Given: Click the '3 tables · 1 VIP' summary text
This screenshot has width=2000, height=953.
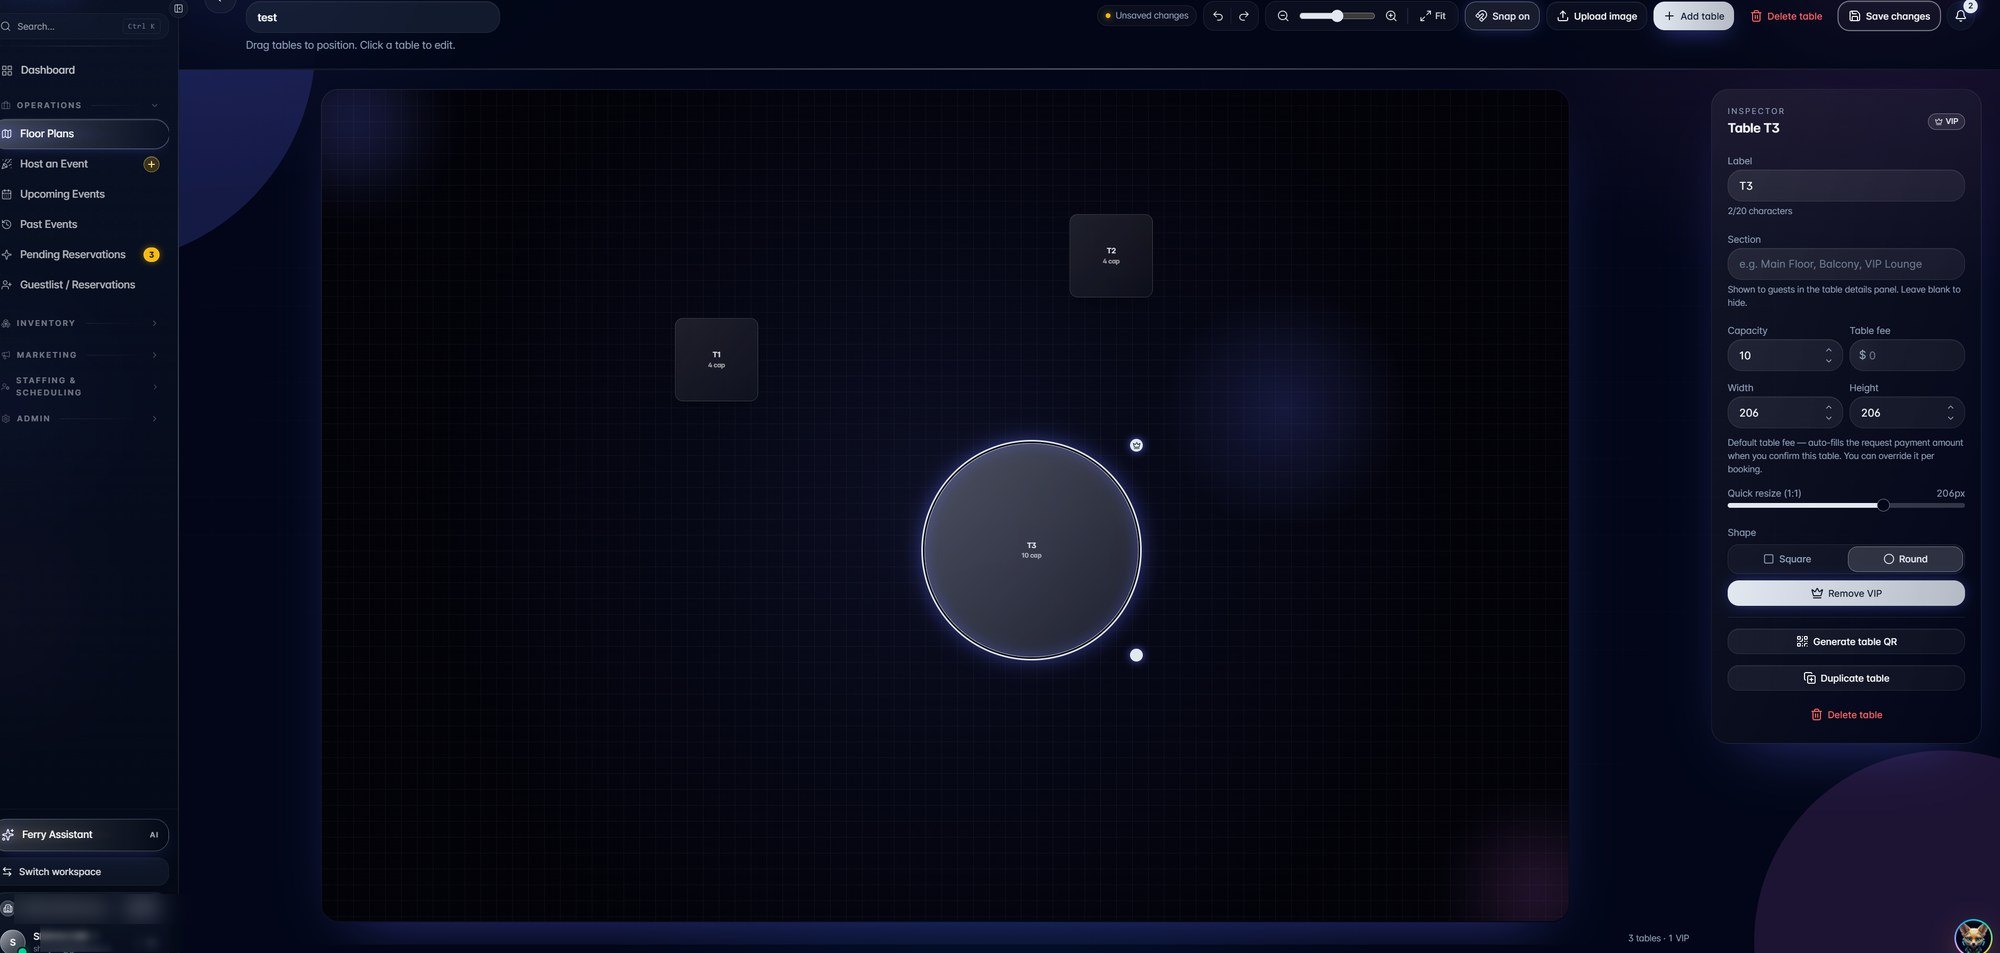Looking at the screenshot, I should [x=1658, y=938].
